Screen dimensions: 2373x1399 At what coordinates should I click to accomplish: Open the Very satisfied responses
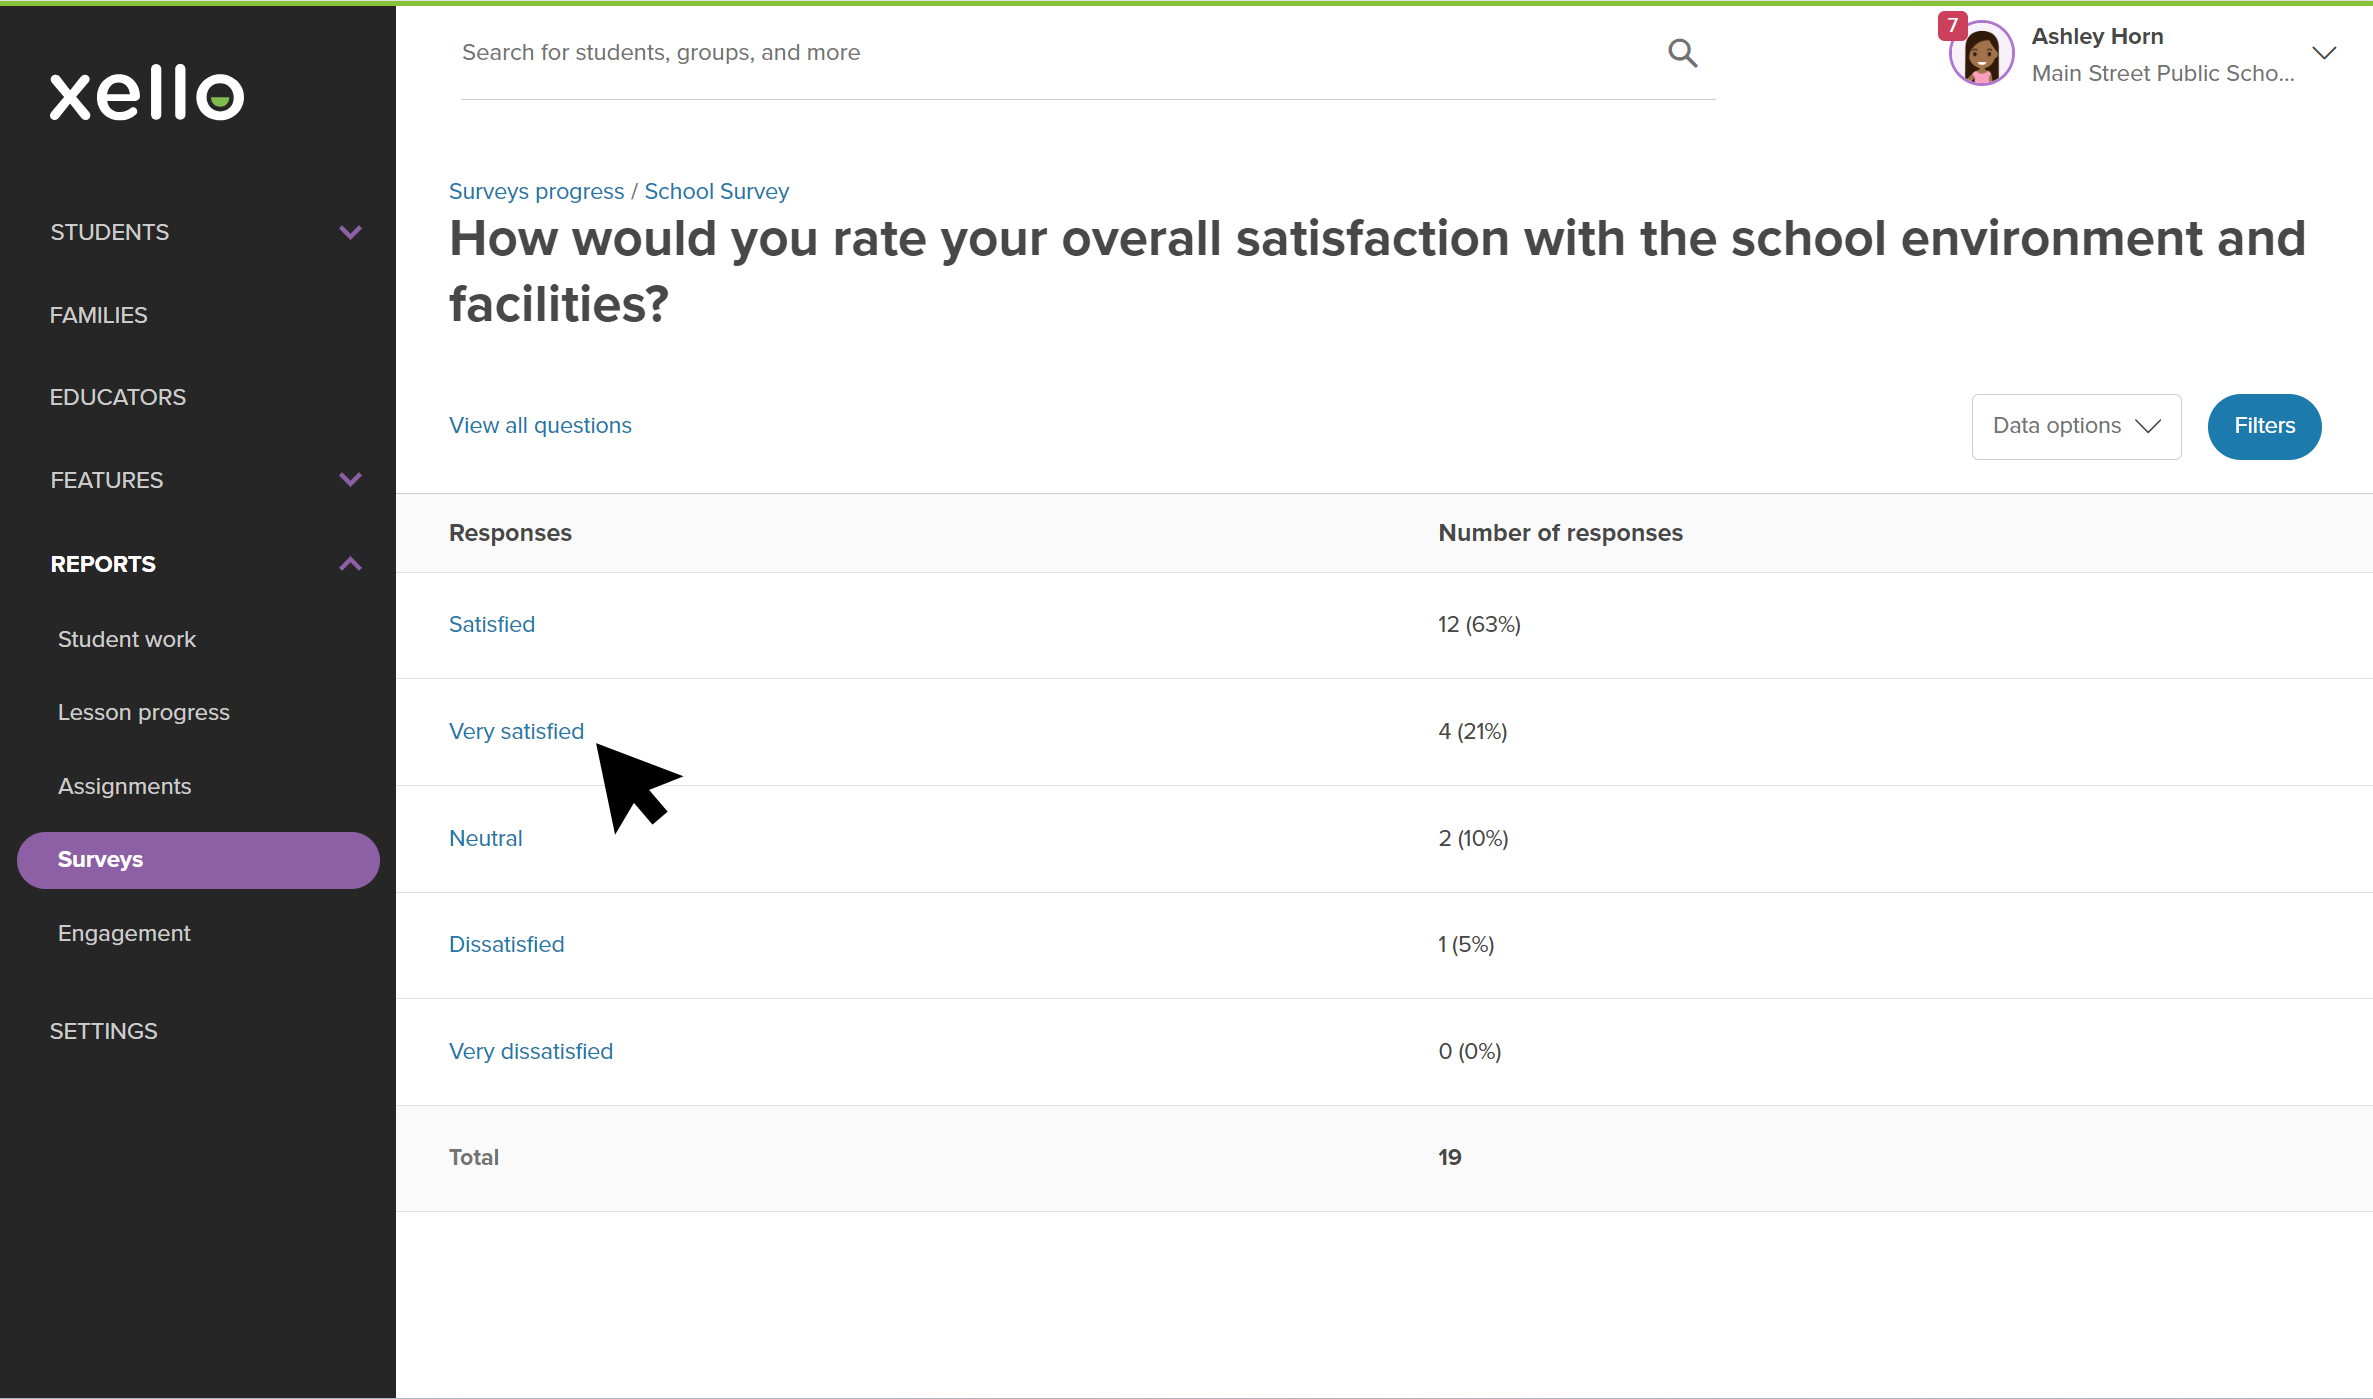[x=516, y=731]
